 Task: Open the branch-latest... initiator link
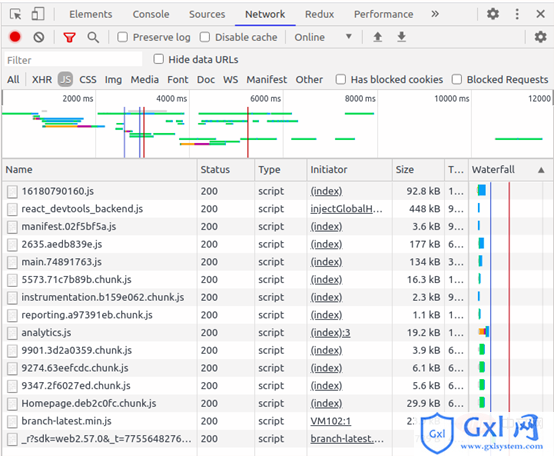tap(347, 439)
